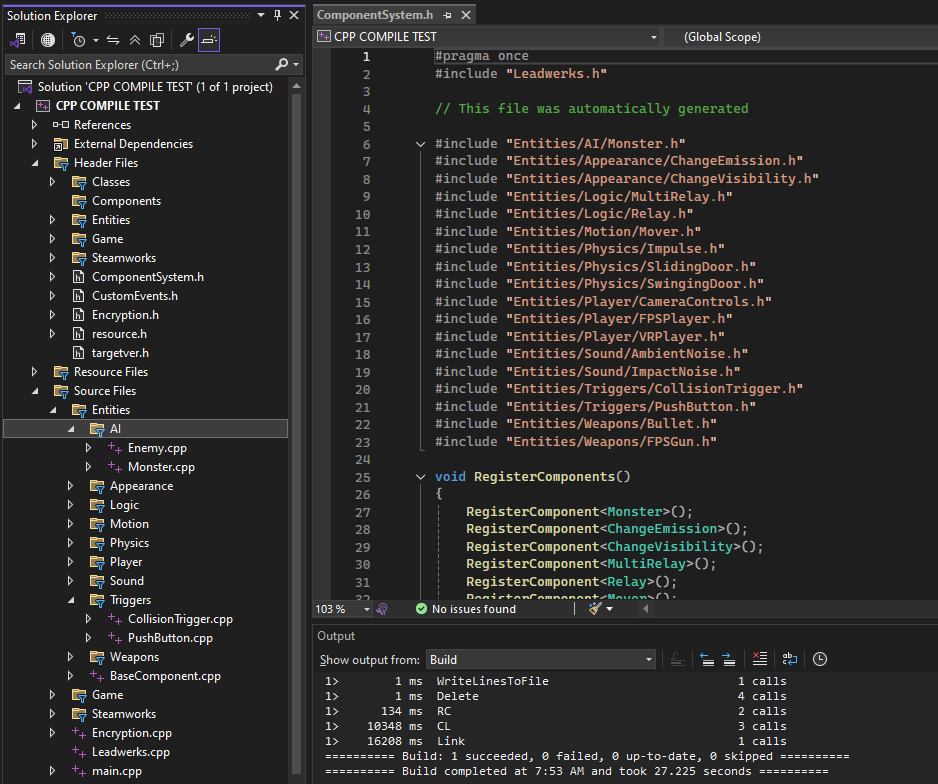
Task: Collapse the Triggers folder node
Action: pos(71,600)
